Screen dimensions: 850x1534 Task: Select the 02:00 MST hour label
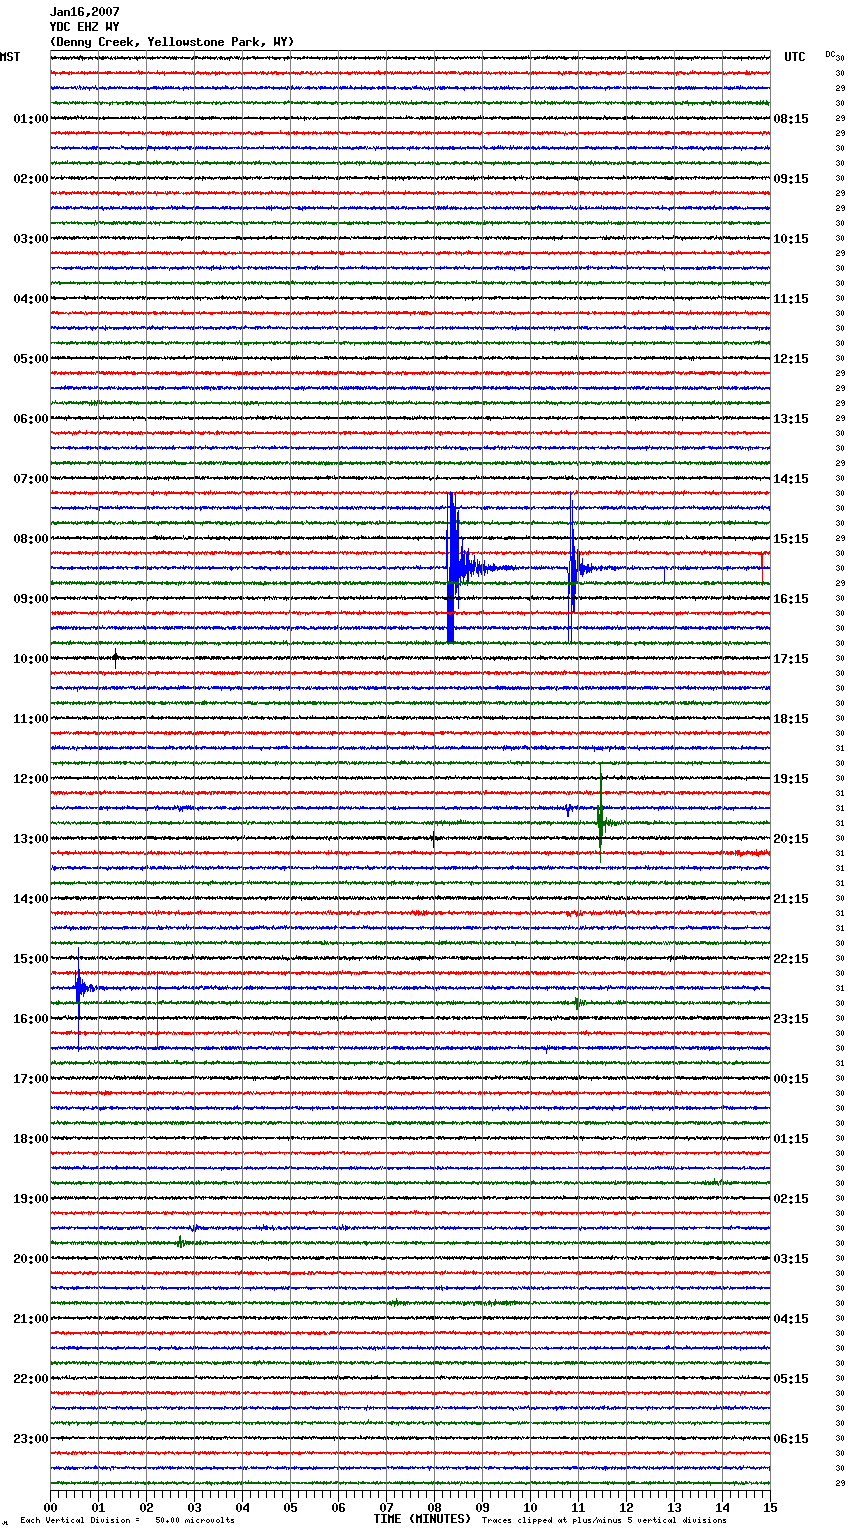coord(31,179)
